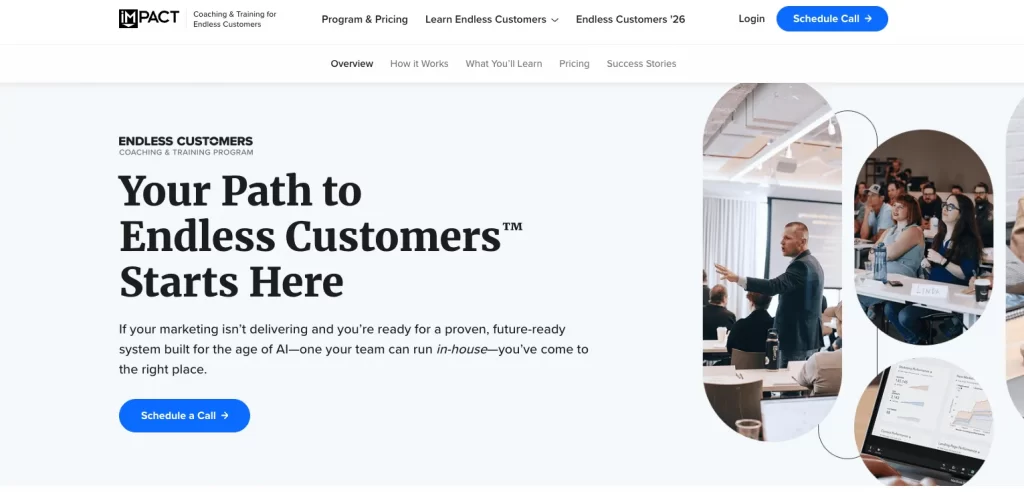Open the Program & Pricing menu item
Screen dimensions: 1024x492
point(365,19)
